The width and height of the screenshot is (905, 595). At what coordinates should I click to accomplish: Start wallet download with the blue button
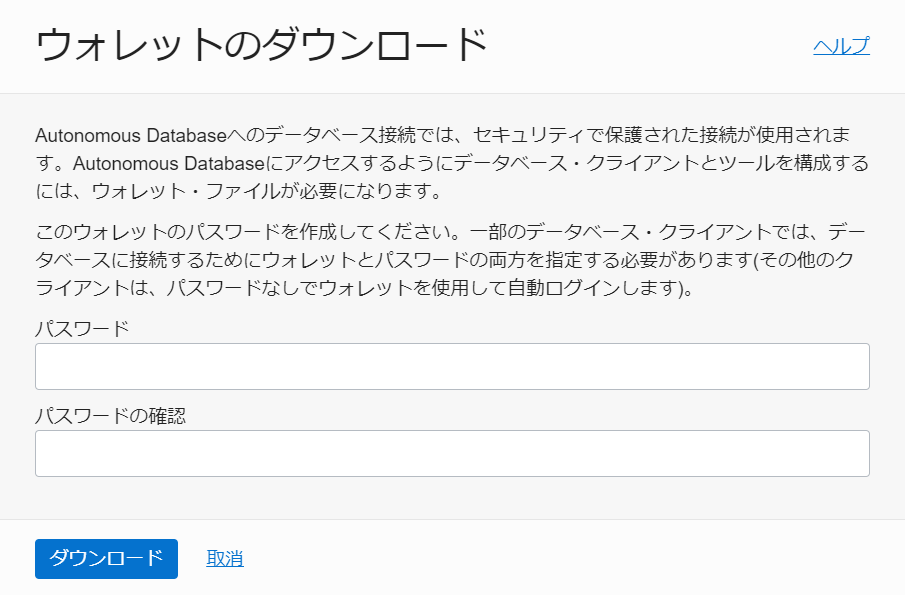(x=106, y=559)
